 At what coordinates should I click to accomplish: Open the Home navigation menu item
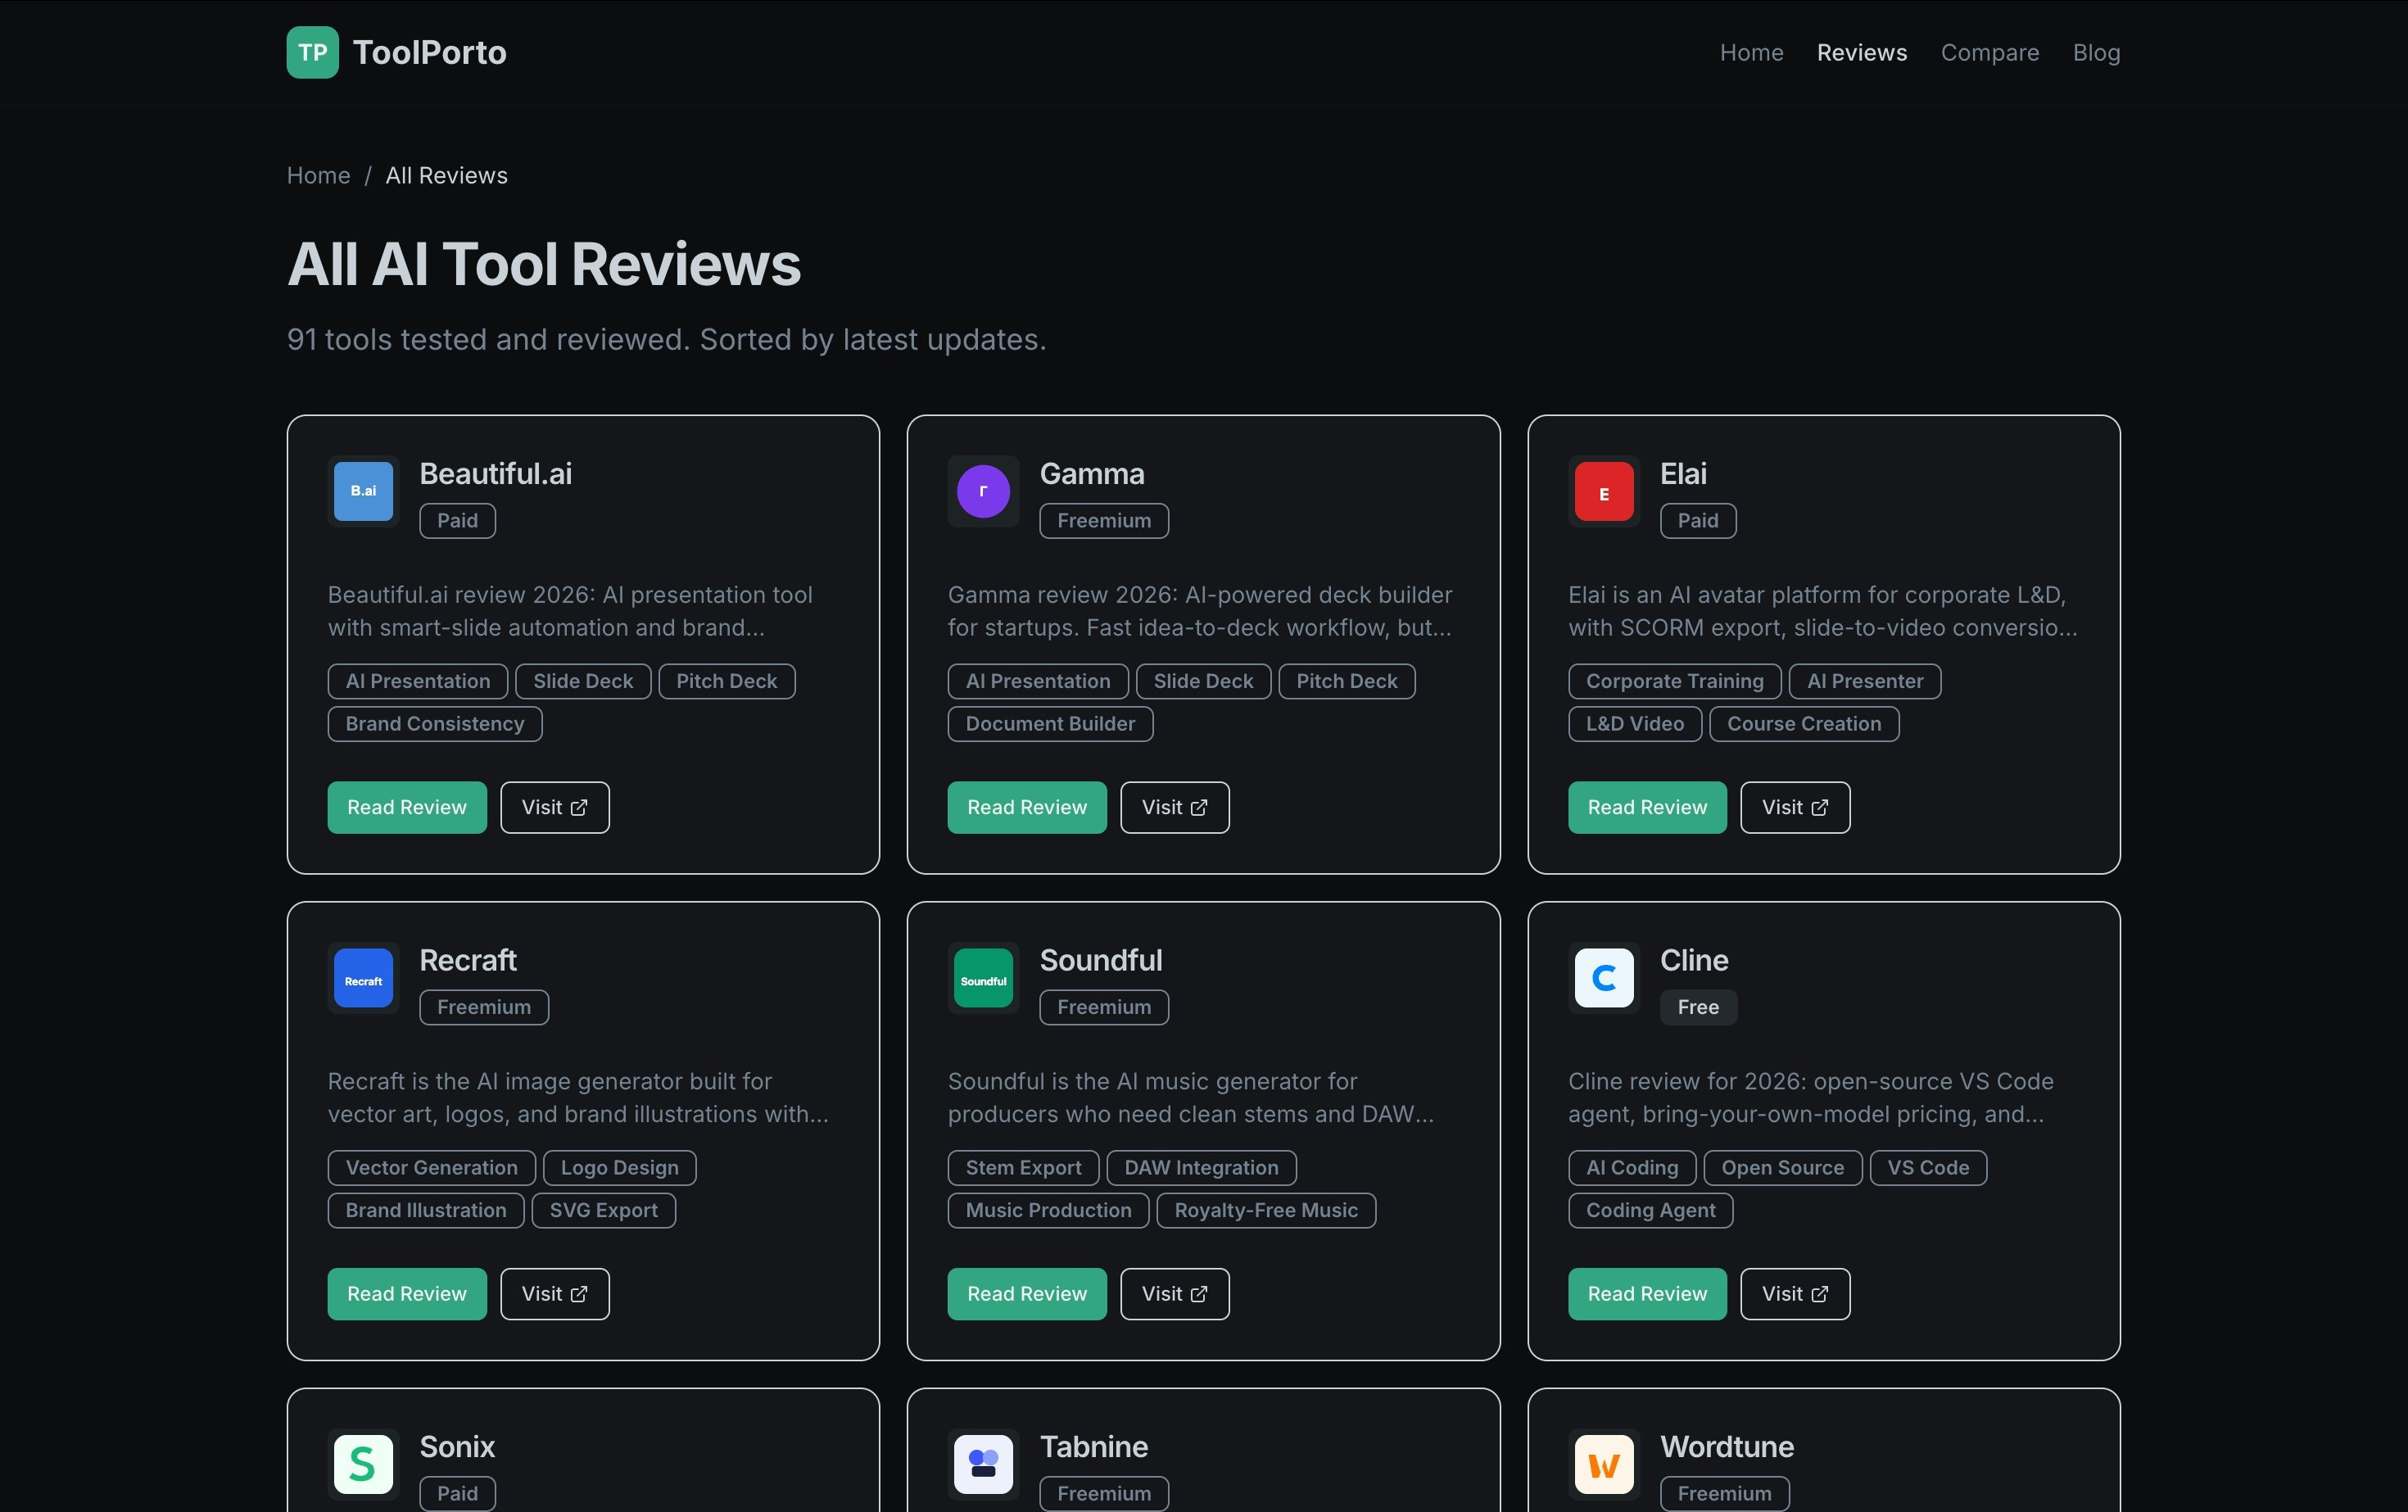(x=1751, y=52)
